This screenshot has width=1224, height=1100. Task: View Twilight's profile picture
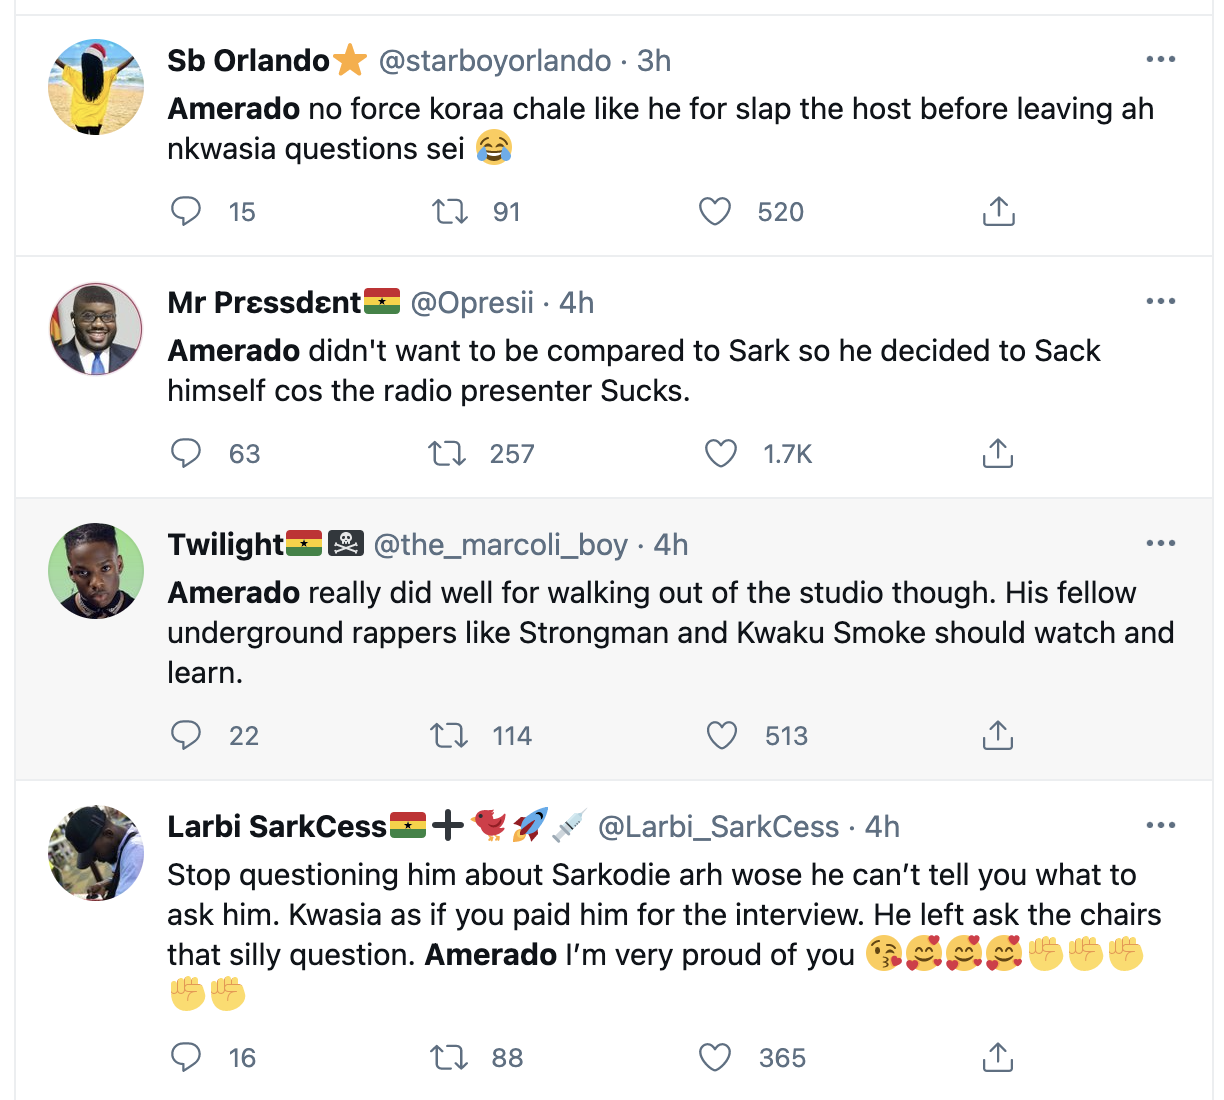[x=96, y=571]
